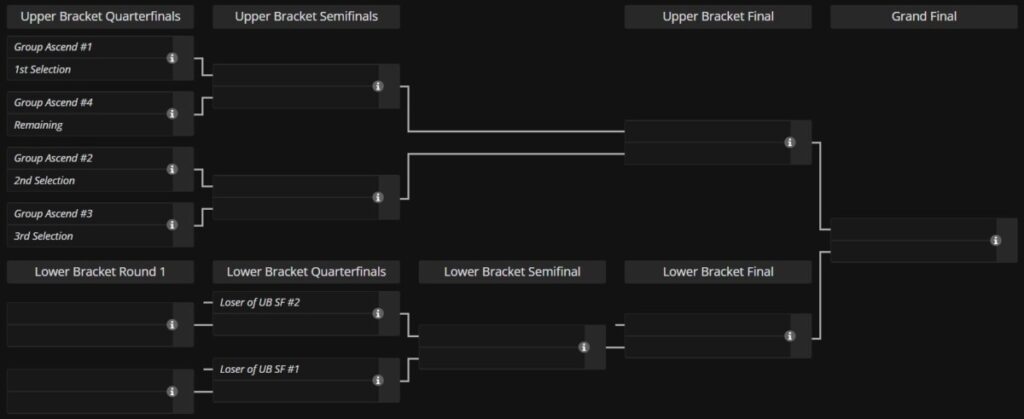Open info icon for Group Ascend #3 match
The image size is (1024, 419).
tap(172, 225)
